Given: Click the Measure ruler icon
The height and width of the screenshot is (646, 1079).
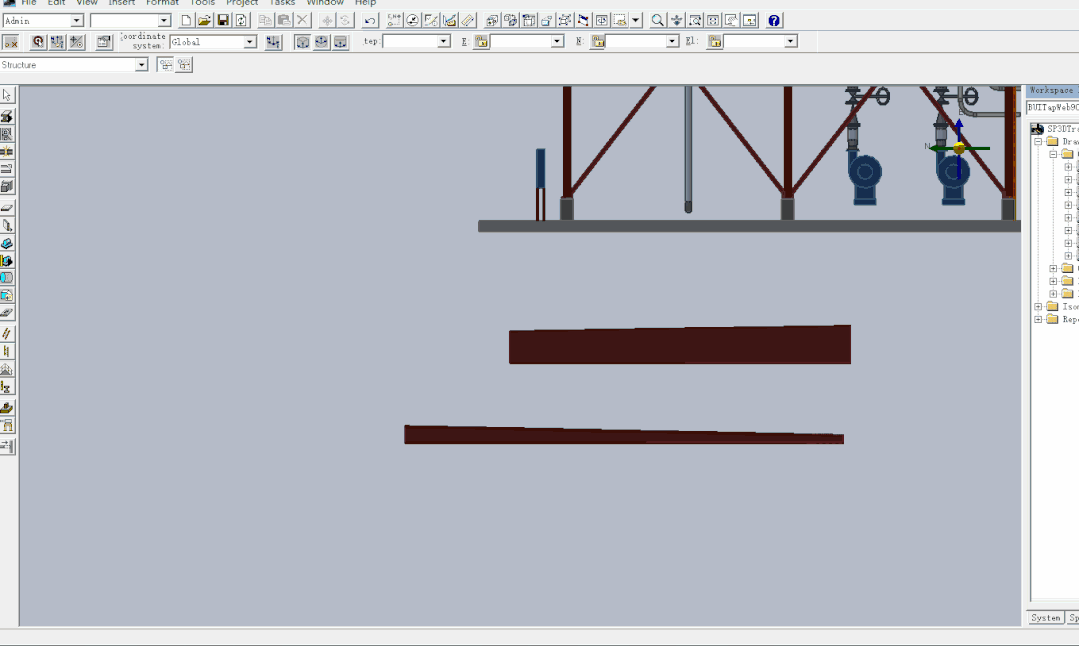Looking at the screenshot, I should point(468,21).
